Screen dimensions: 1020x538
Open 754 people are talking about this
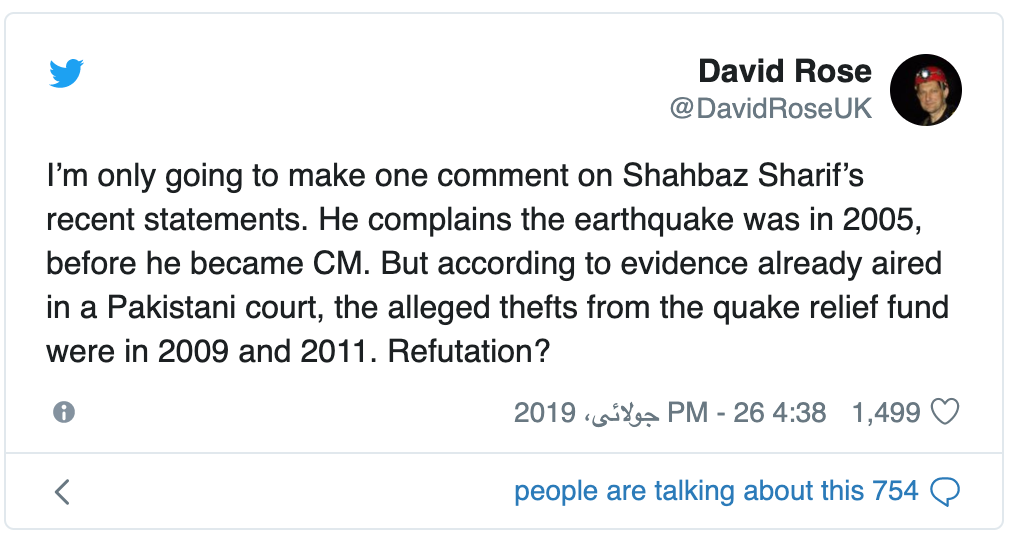point(716,491)
